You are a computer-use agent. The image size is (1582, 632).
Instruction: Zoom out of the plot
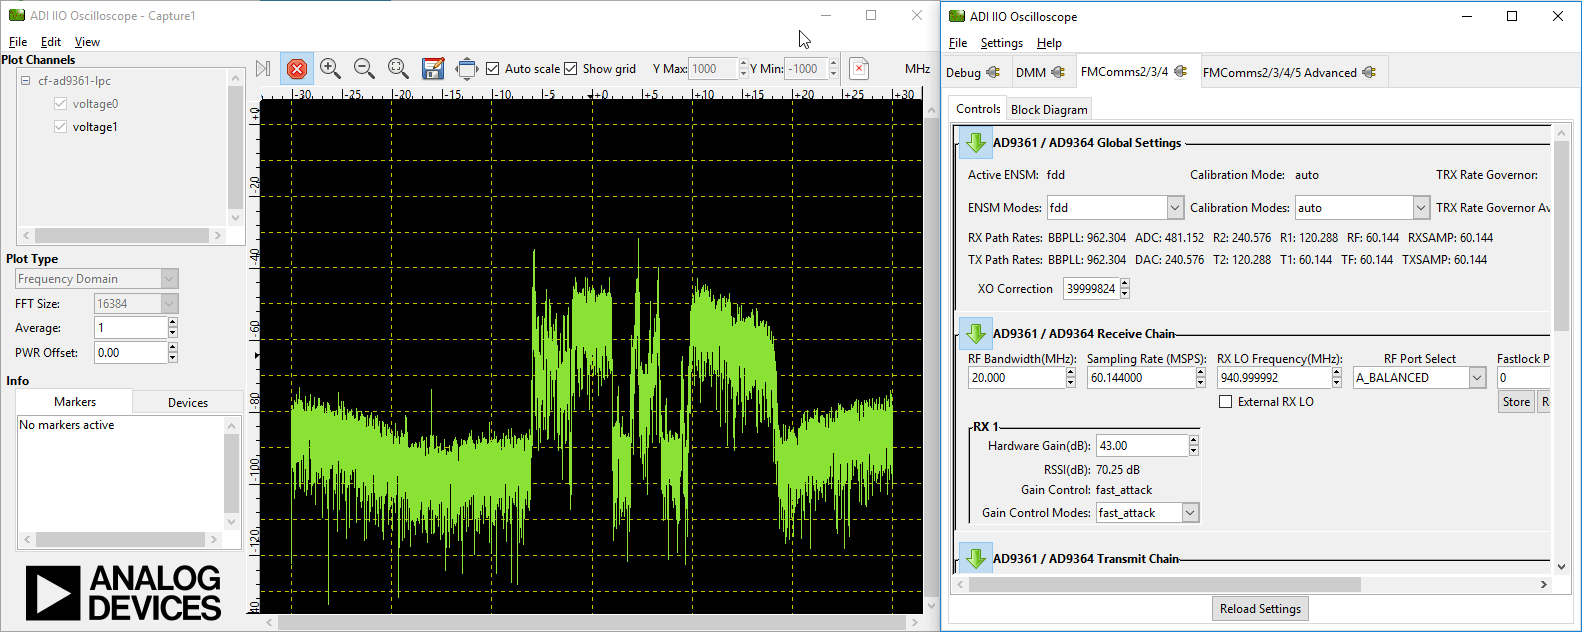[364, 69]
